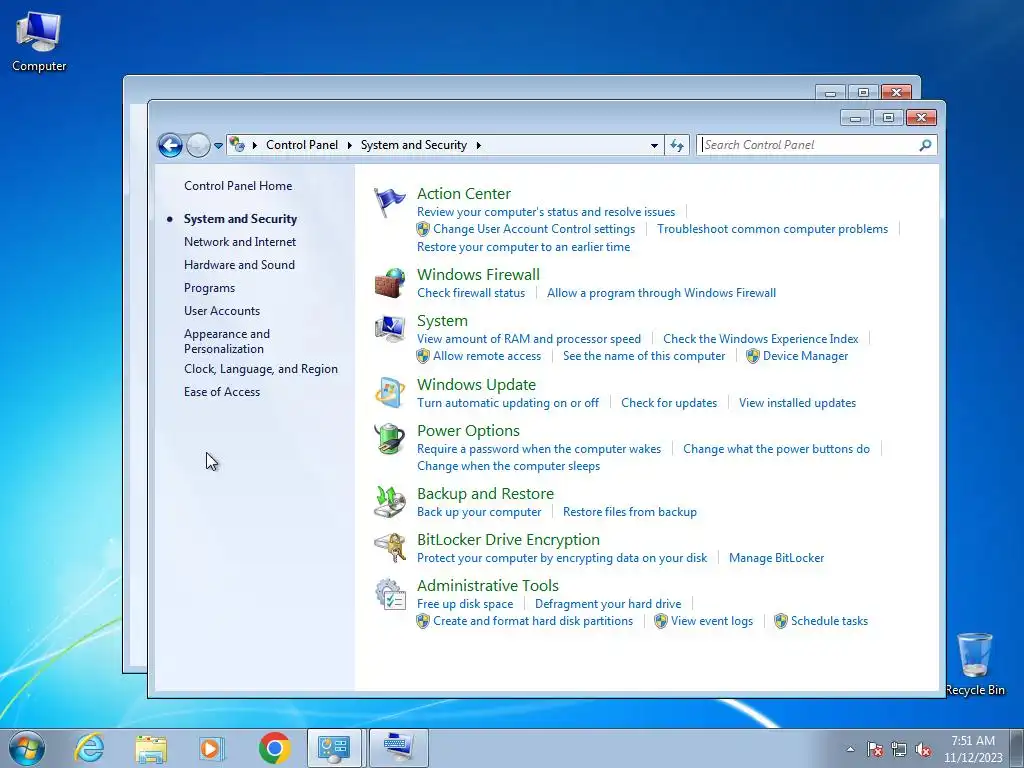The image size is (1024, 768).
Task: Click View event logs link
Action: 711,621
